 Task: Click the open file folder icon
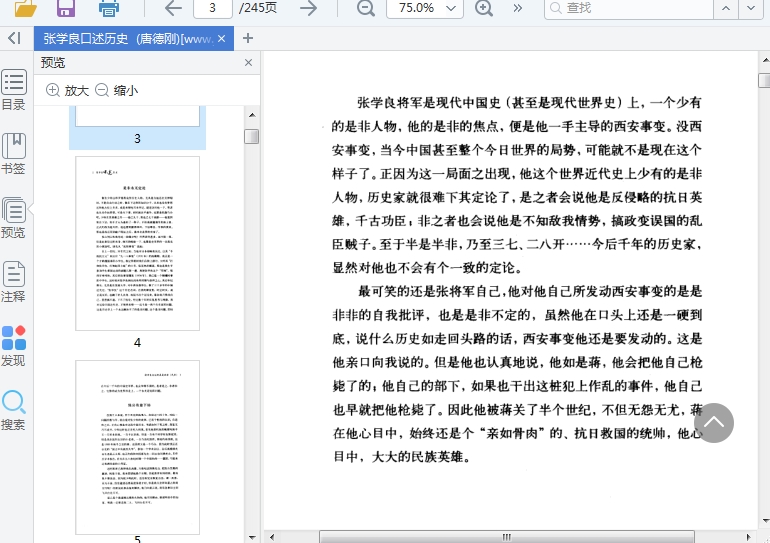tap(26, 9)
